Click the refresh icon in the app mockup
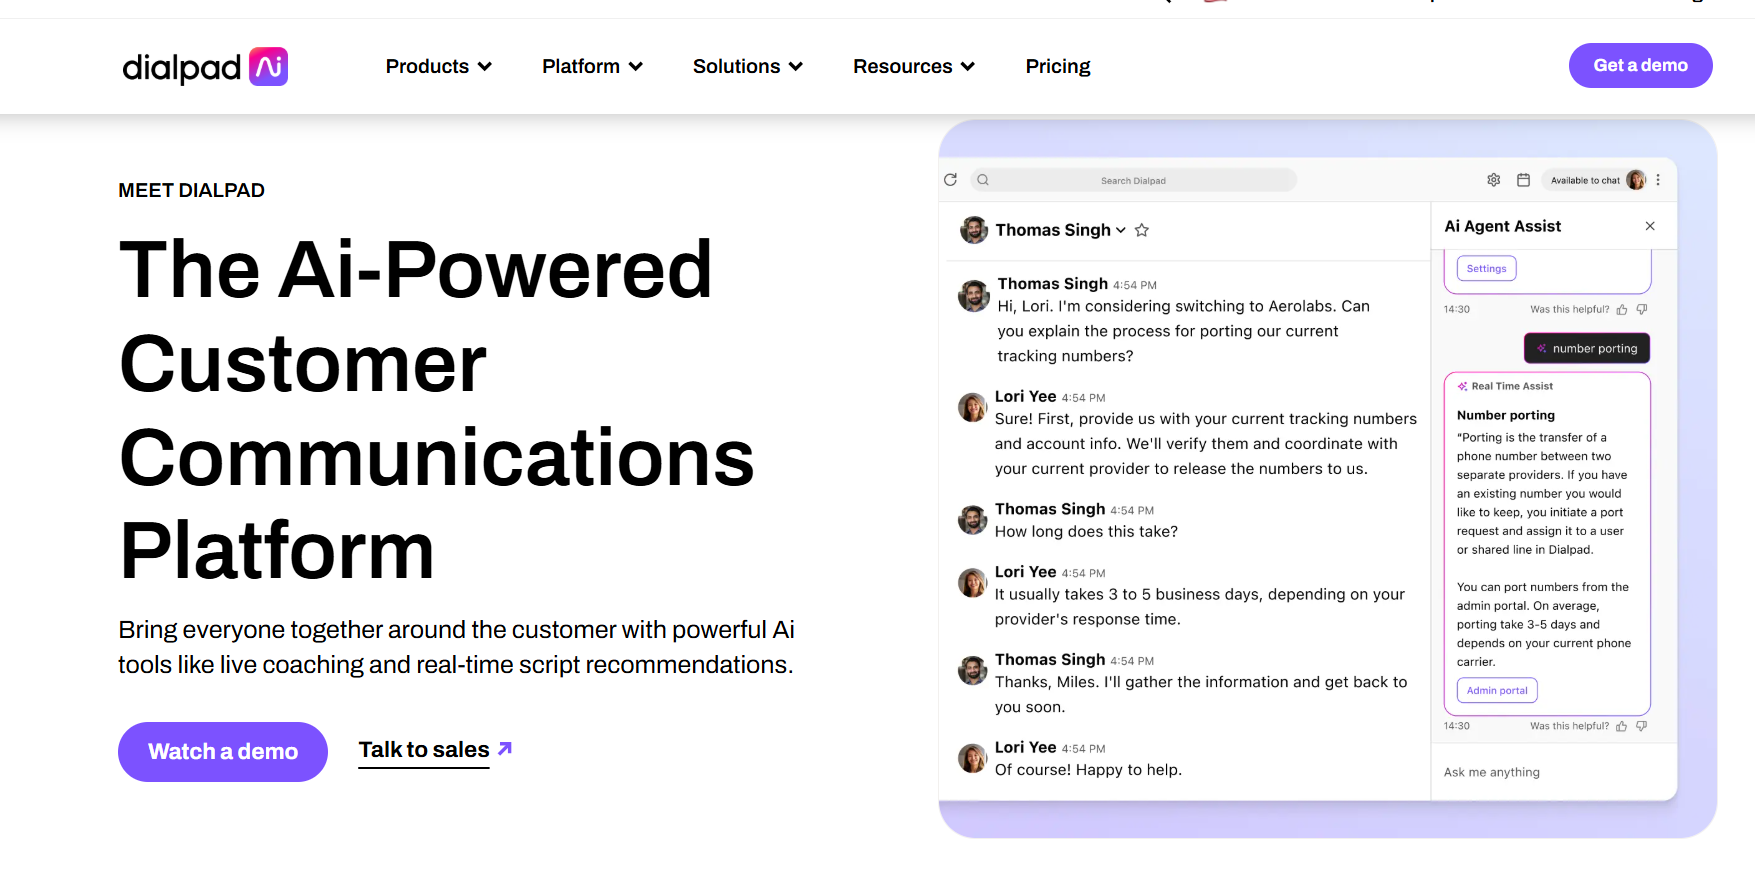Image resolution: width=1755 pixels, height=873 pixels. (950, 180)
